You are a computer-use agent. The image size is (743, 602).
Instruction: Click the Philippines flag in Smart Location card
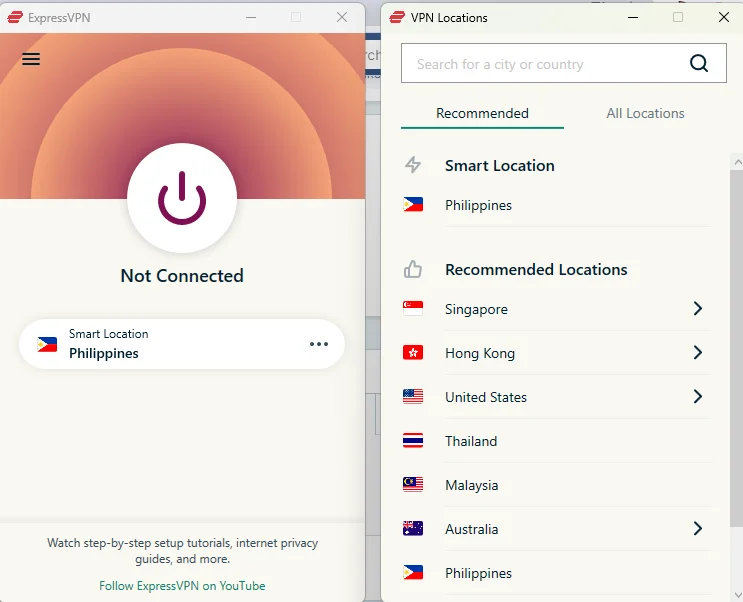click(47, 344)
